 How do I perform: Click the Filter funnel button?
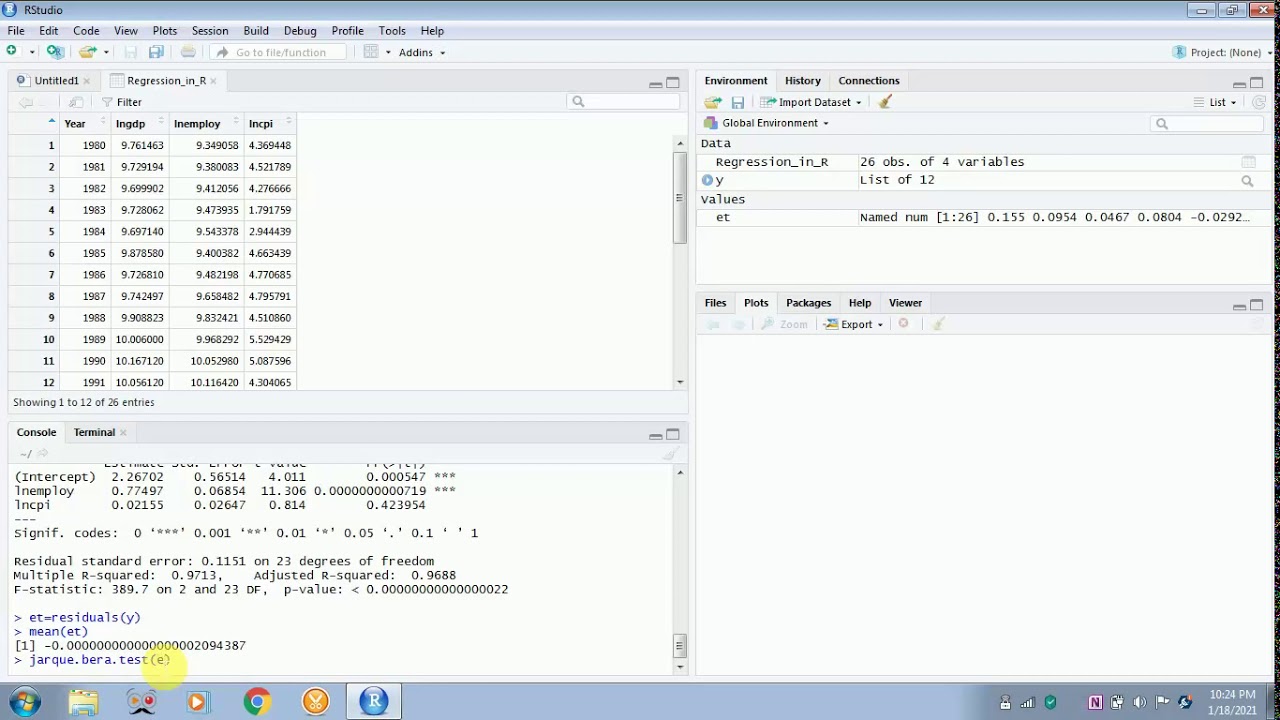pyautogui.click(x=122, y=102)
